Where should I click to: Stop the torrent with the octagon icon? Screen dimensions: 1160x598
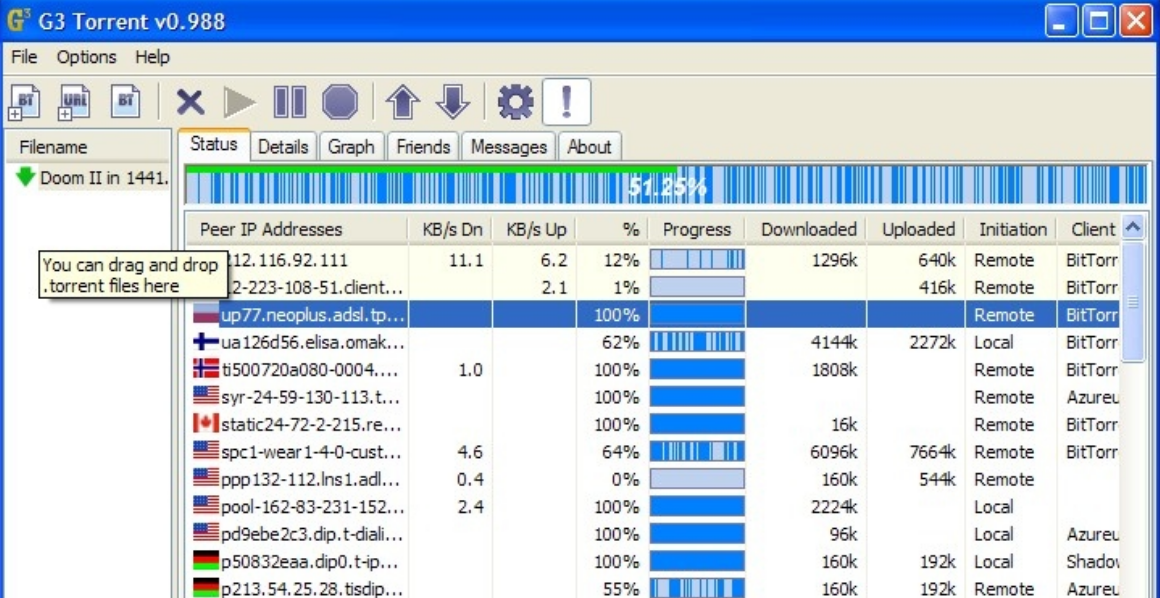[x=340, y=102]
